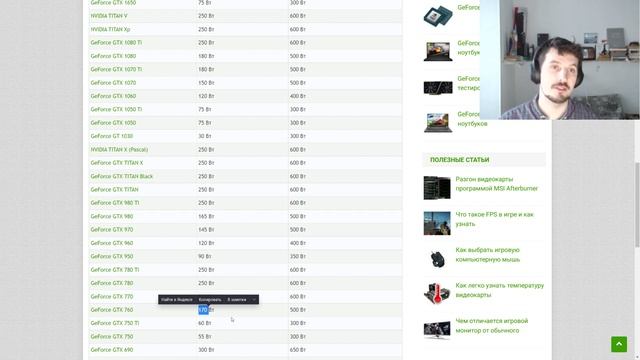
Task: Open the 'Разгон видеокарты программой MSI Afterburner' link
Action: click(496, 184)
